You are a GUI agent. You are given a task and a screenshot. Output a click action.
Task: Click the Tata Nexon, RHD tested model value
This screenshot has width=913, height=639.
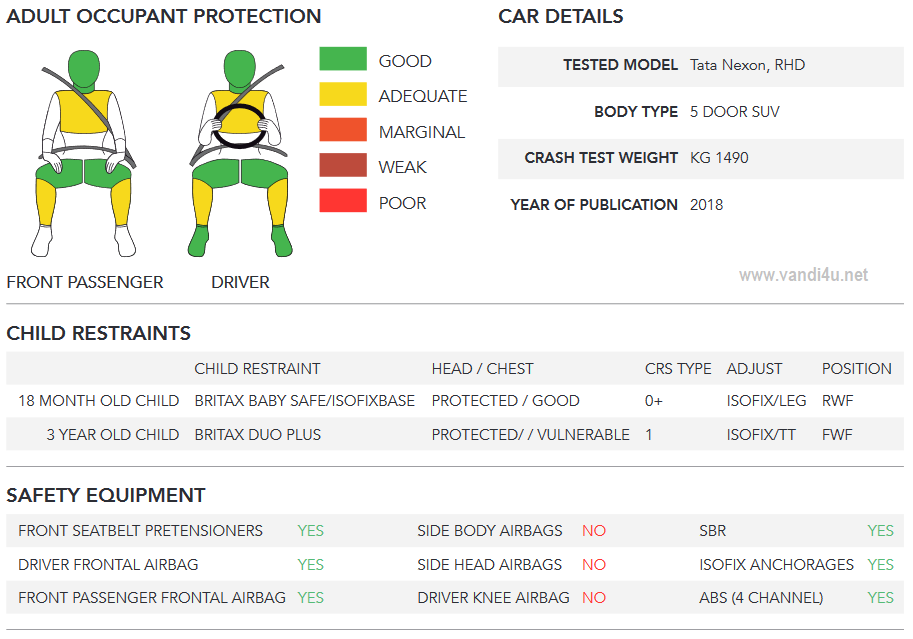click(x=747, y=65)
